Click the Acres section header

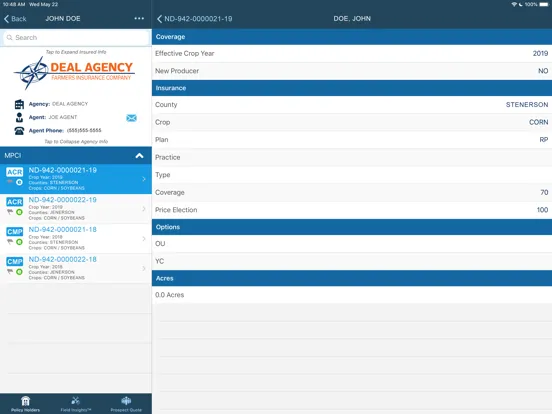point(352,278)
